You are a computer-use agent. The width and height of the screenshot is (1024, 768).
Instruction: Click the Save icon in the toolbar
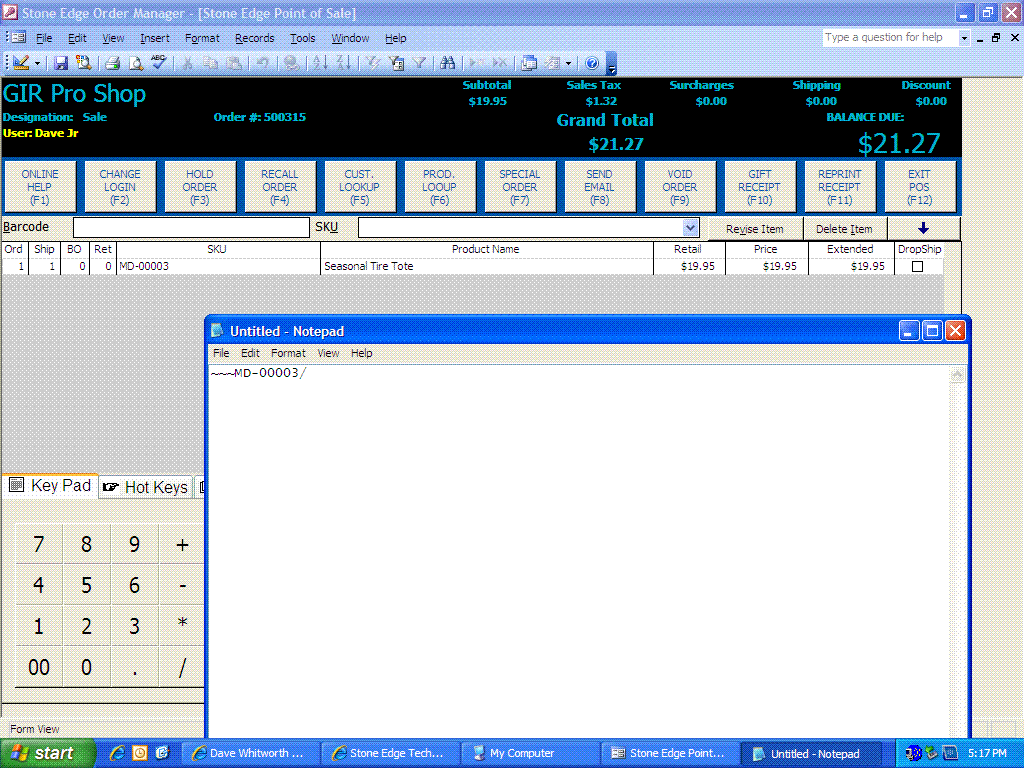point(61,63)
